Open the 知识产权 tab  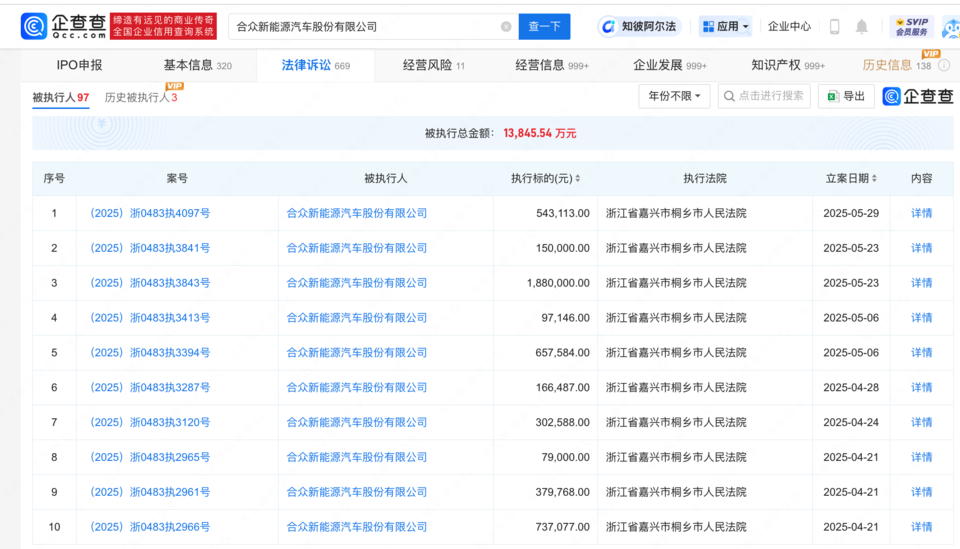click(788, 65)
